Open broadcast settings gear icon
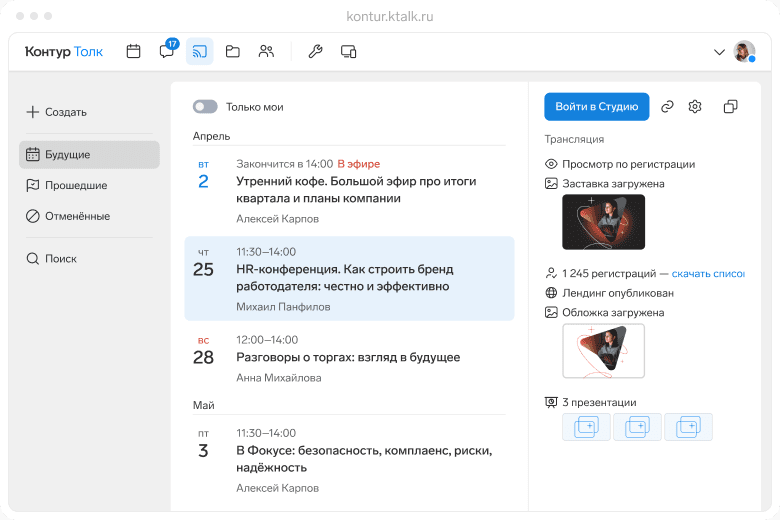This screenshot has width=780, height=520. (x=696, y=107)
